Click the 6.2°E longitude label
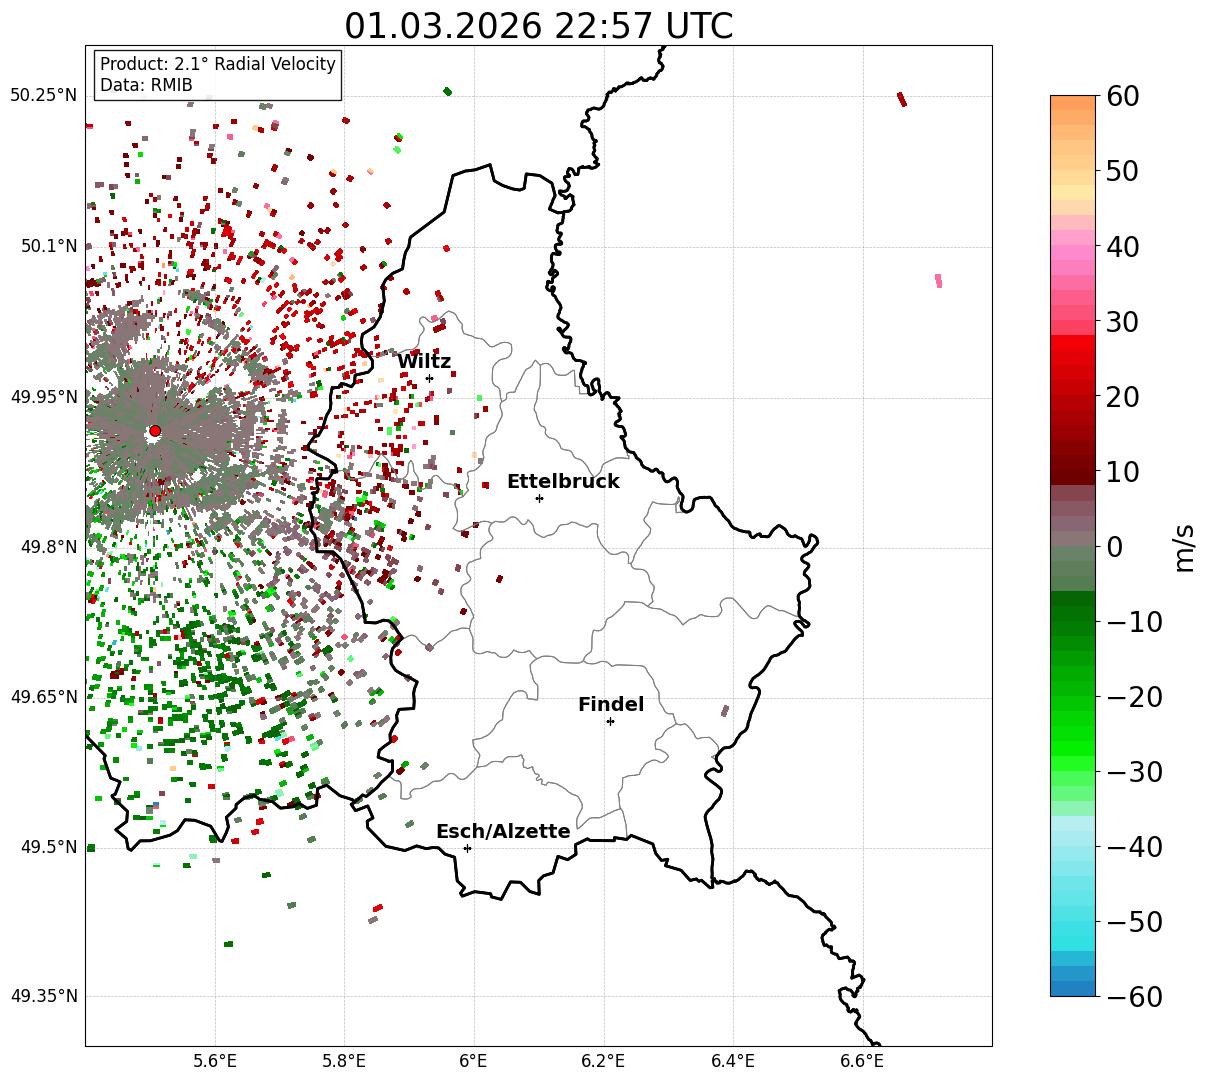 click(x=603, y=1060)
